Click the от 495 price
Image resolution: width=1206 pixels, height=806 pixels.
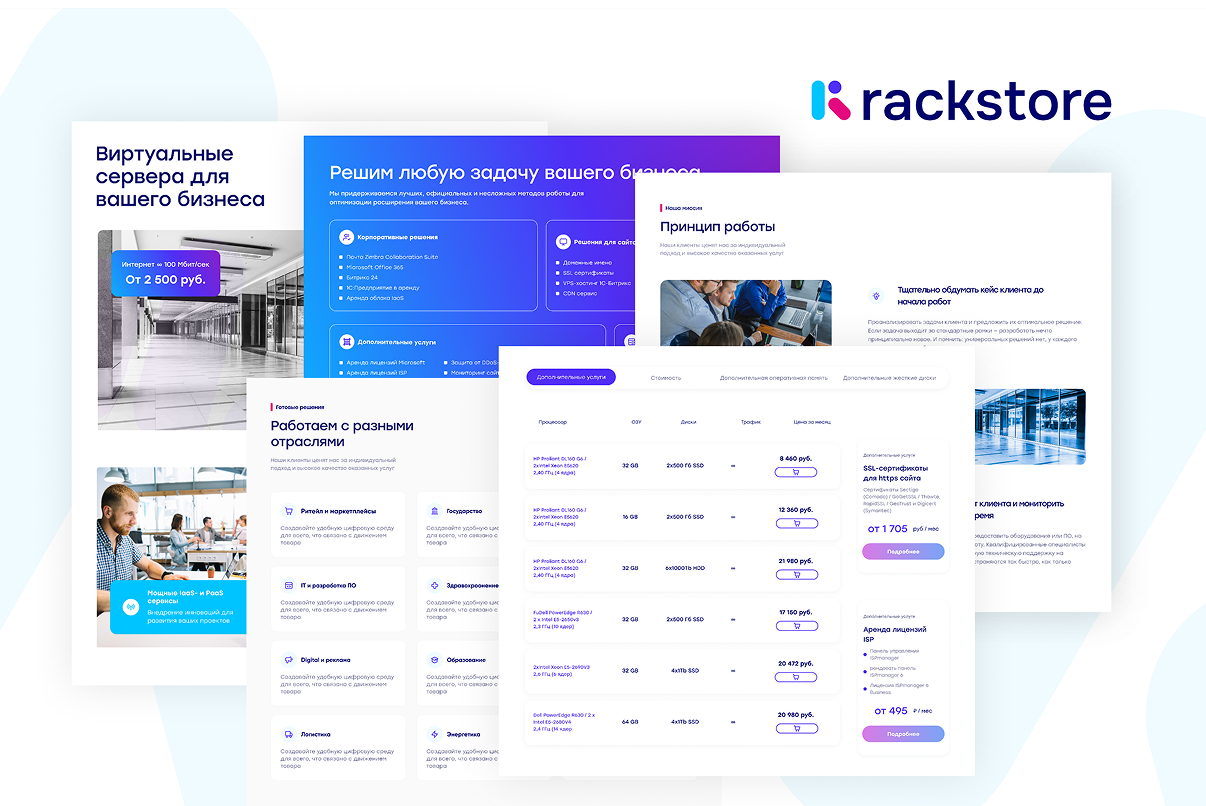pos(891,711)
